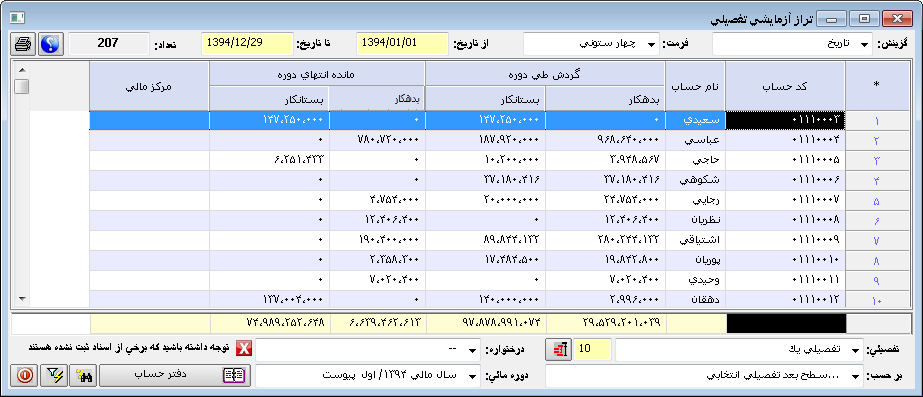923x397 pixels.
Task: Click account code cell in نظريان row
Action: (x=785, y=221)
